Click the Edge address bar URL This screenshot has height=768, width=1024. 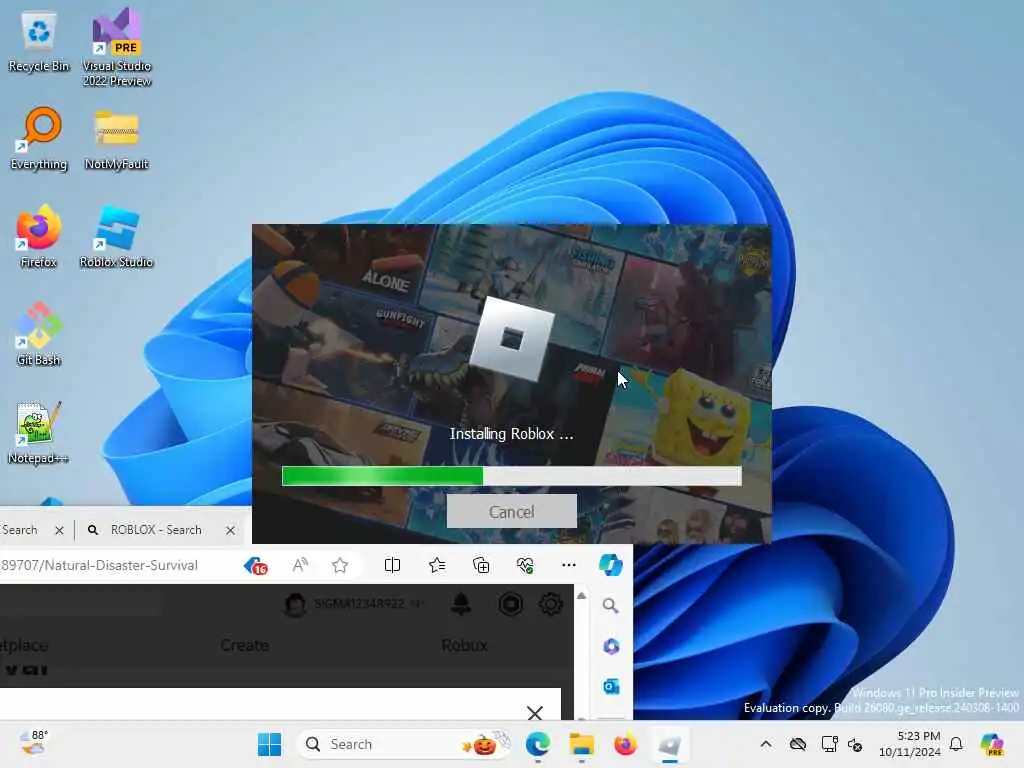tap(99, 565)
